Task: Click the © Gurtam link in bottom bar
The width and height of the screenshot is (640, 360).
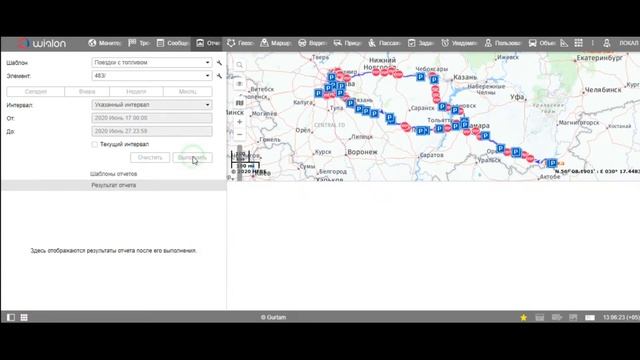Action: pos(273,317)
